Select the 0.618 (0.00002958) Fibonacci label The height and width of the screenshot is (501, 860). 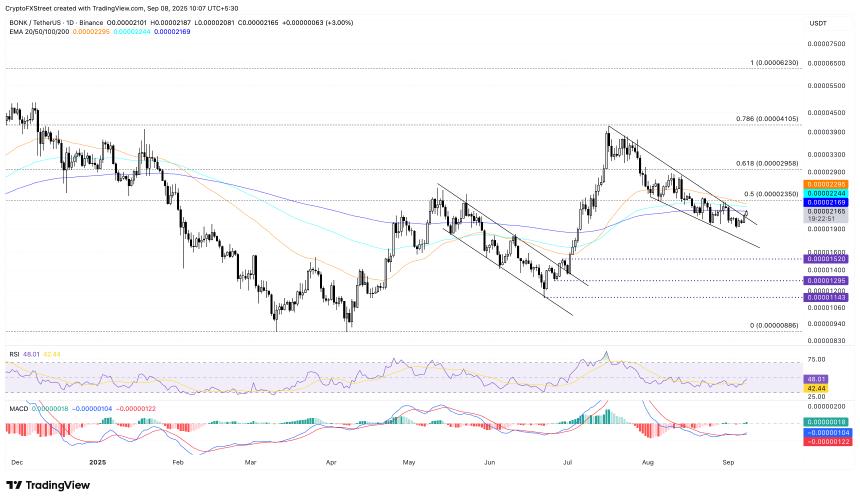[x=767, y=164]
